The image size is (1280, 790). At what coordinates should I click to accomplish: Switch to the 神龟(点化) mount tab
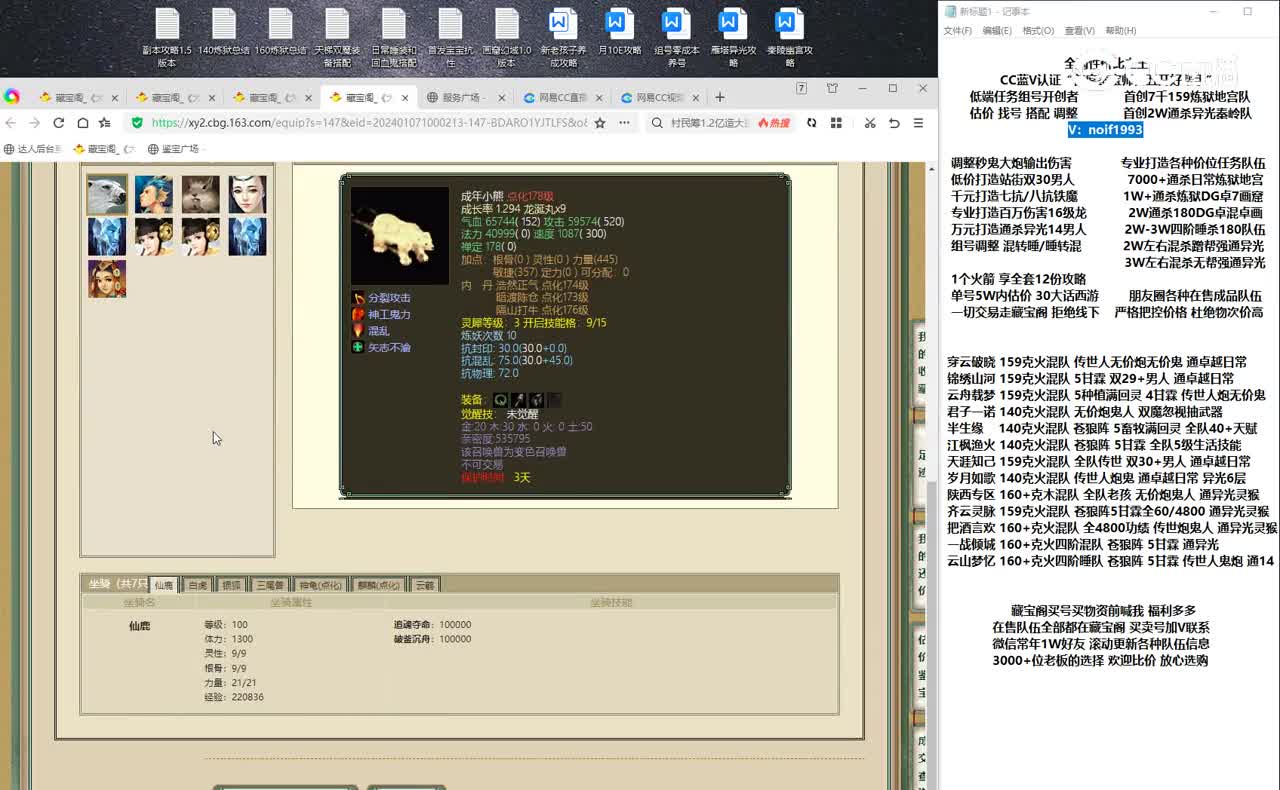322,585
